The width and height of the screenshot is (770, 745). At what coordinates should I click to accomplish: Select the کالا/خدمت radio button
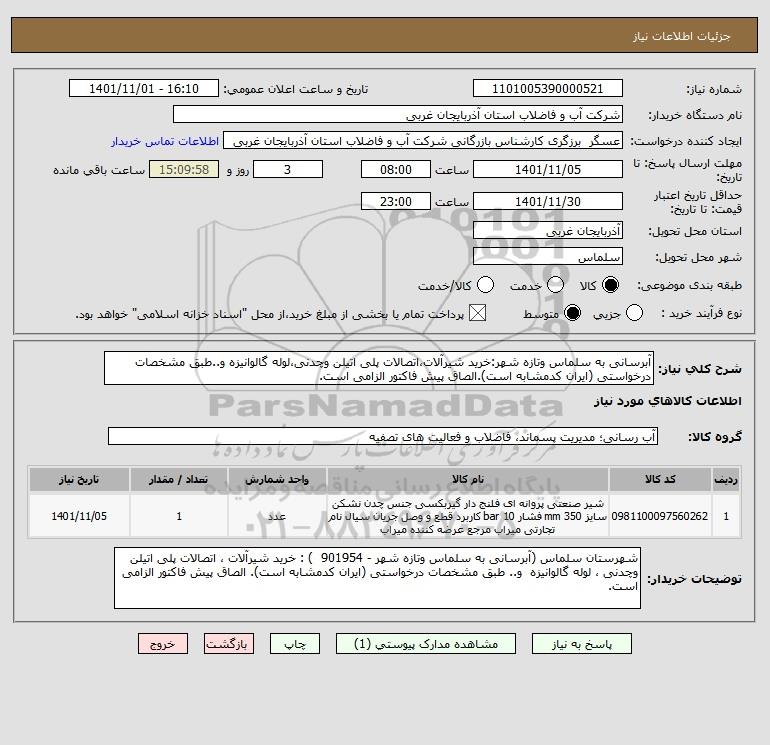[485, 285]
